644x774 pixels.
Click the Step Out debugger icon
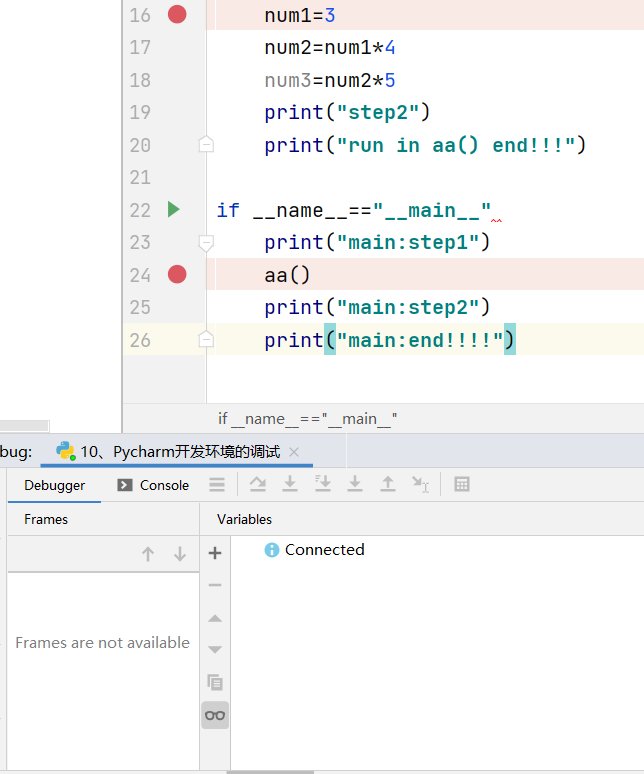click(x=388, y=484)
